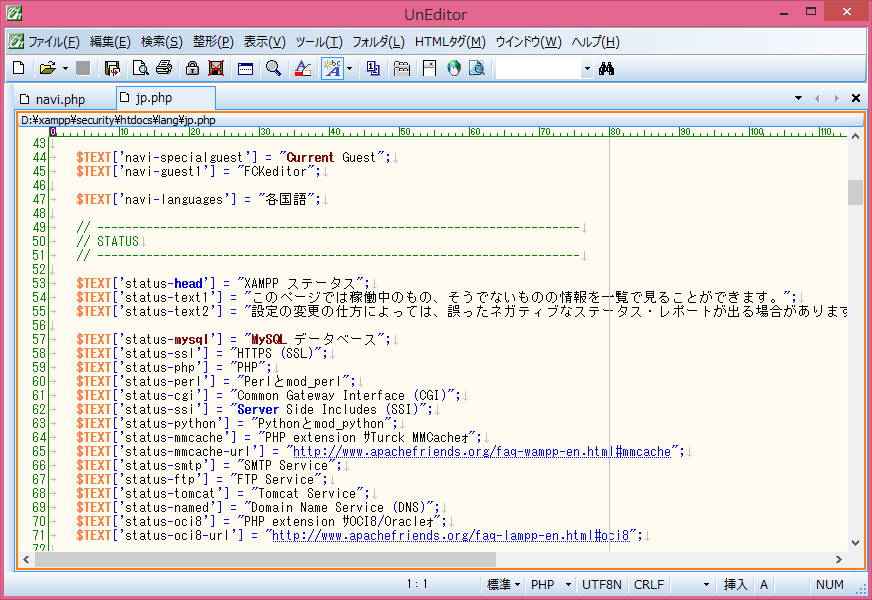Click the magnifying glass search icon

(x=273, y=68)
